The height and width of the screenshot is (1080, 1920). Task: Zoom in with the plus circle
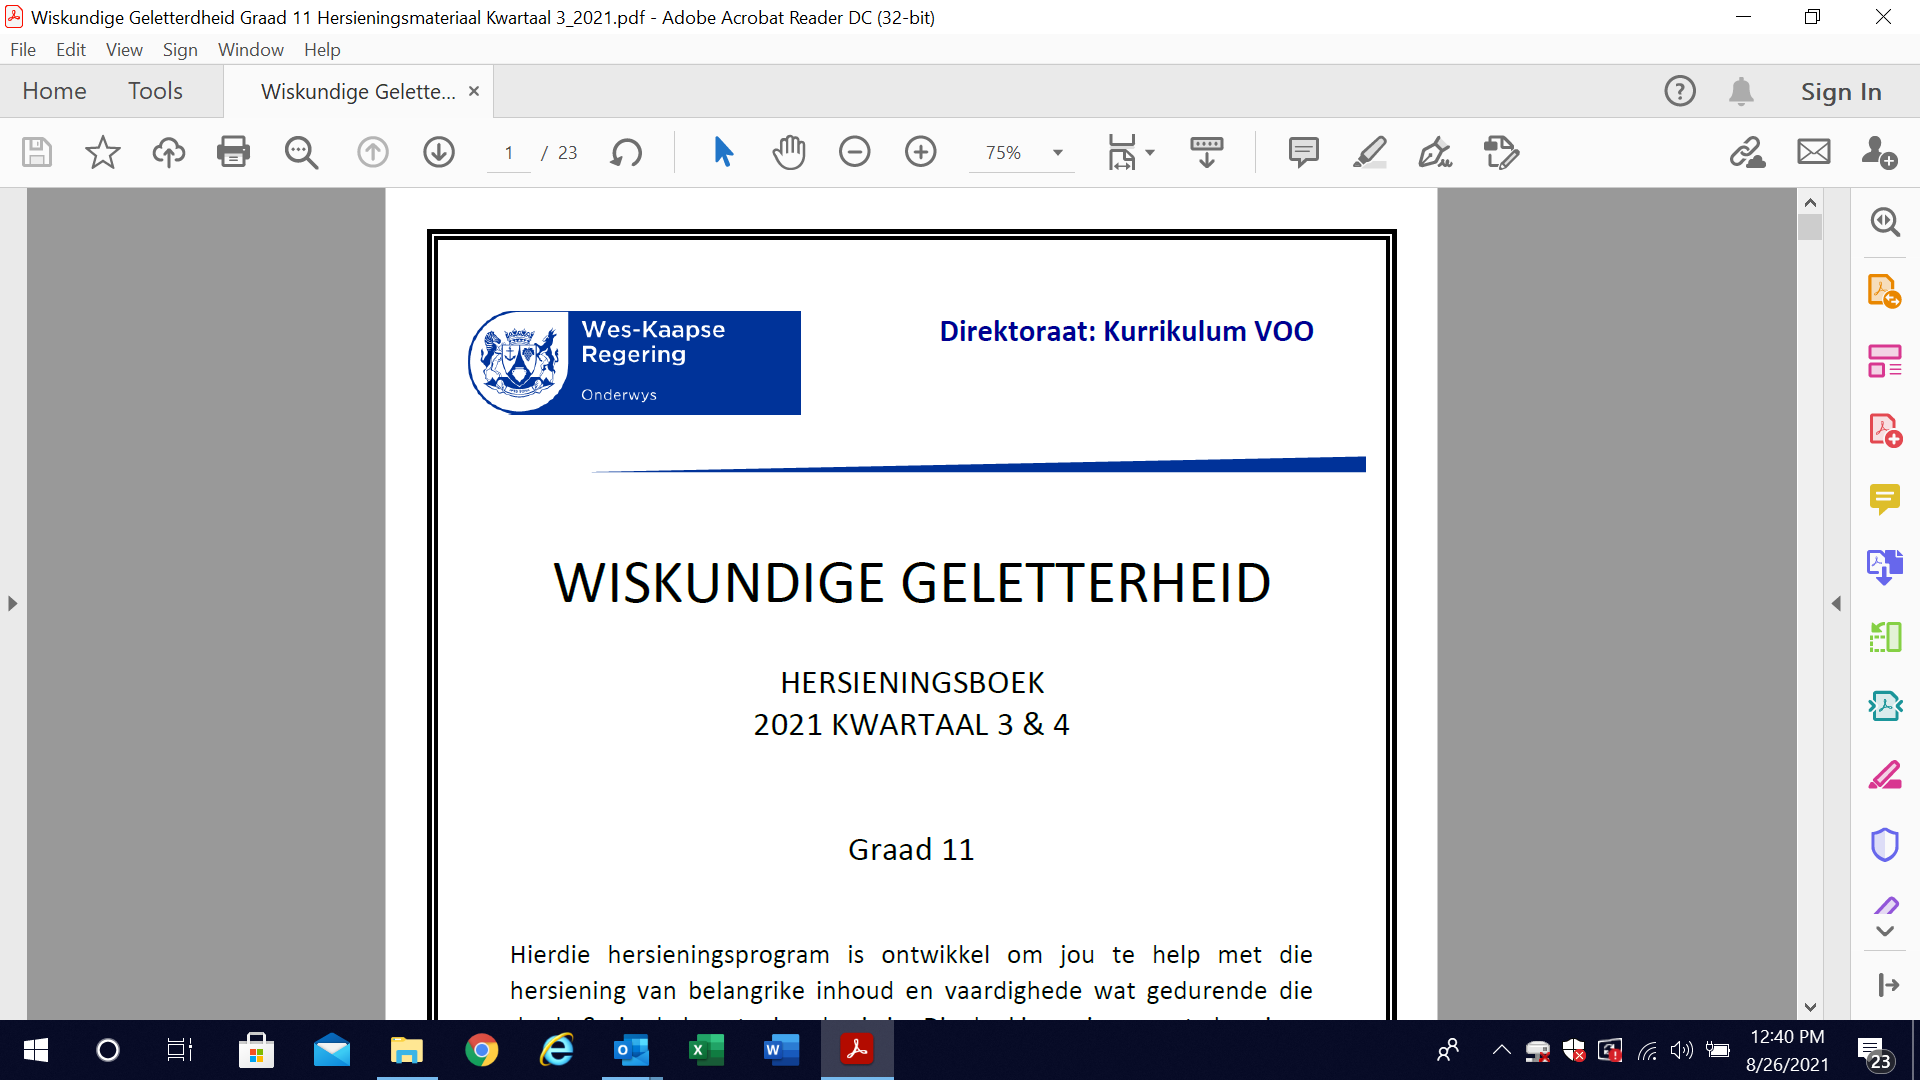[920, 152]
